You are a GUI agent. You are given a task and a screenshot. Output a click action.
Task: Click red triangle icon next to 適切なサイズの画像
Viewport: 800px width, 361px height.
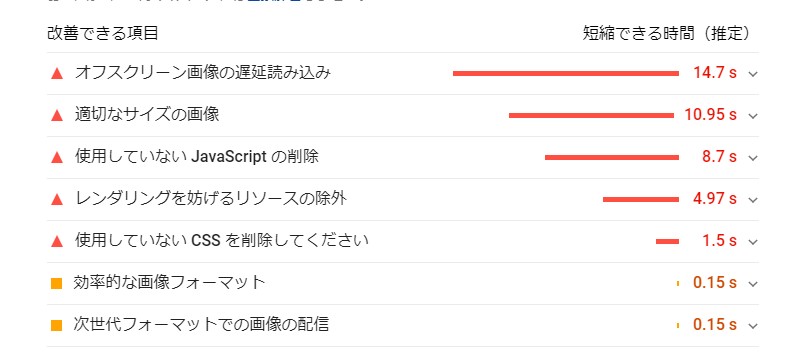tap(57, 116)
